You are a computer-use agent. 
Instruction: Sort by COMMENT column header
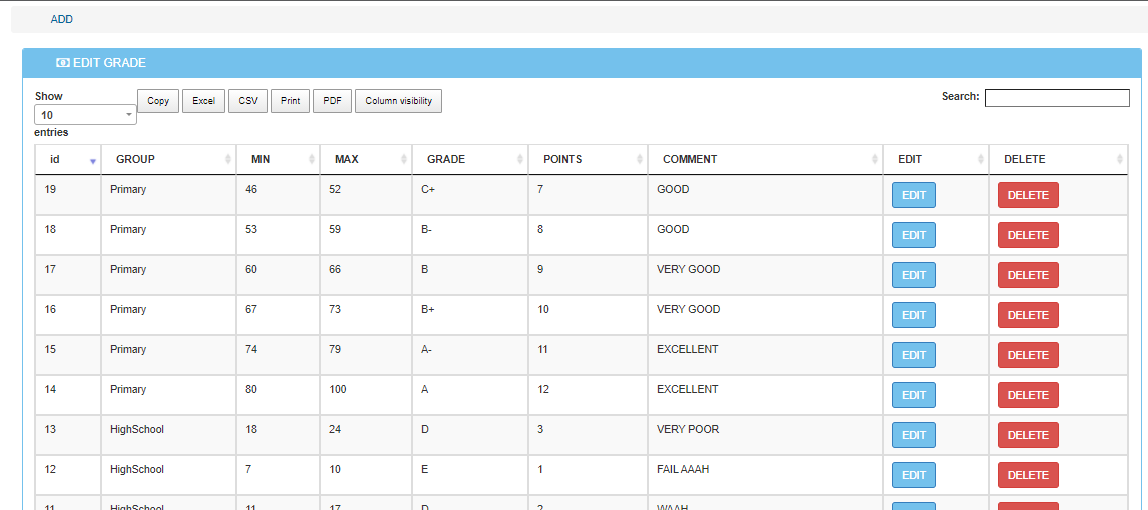click(689, 159)
